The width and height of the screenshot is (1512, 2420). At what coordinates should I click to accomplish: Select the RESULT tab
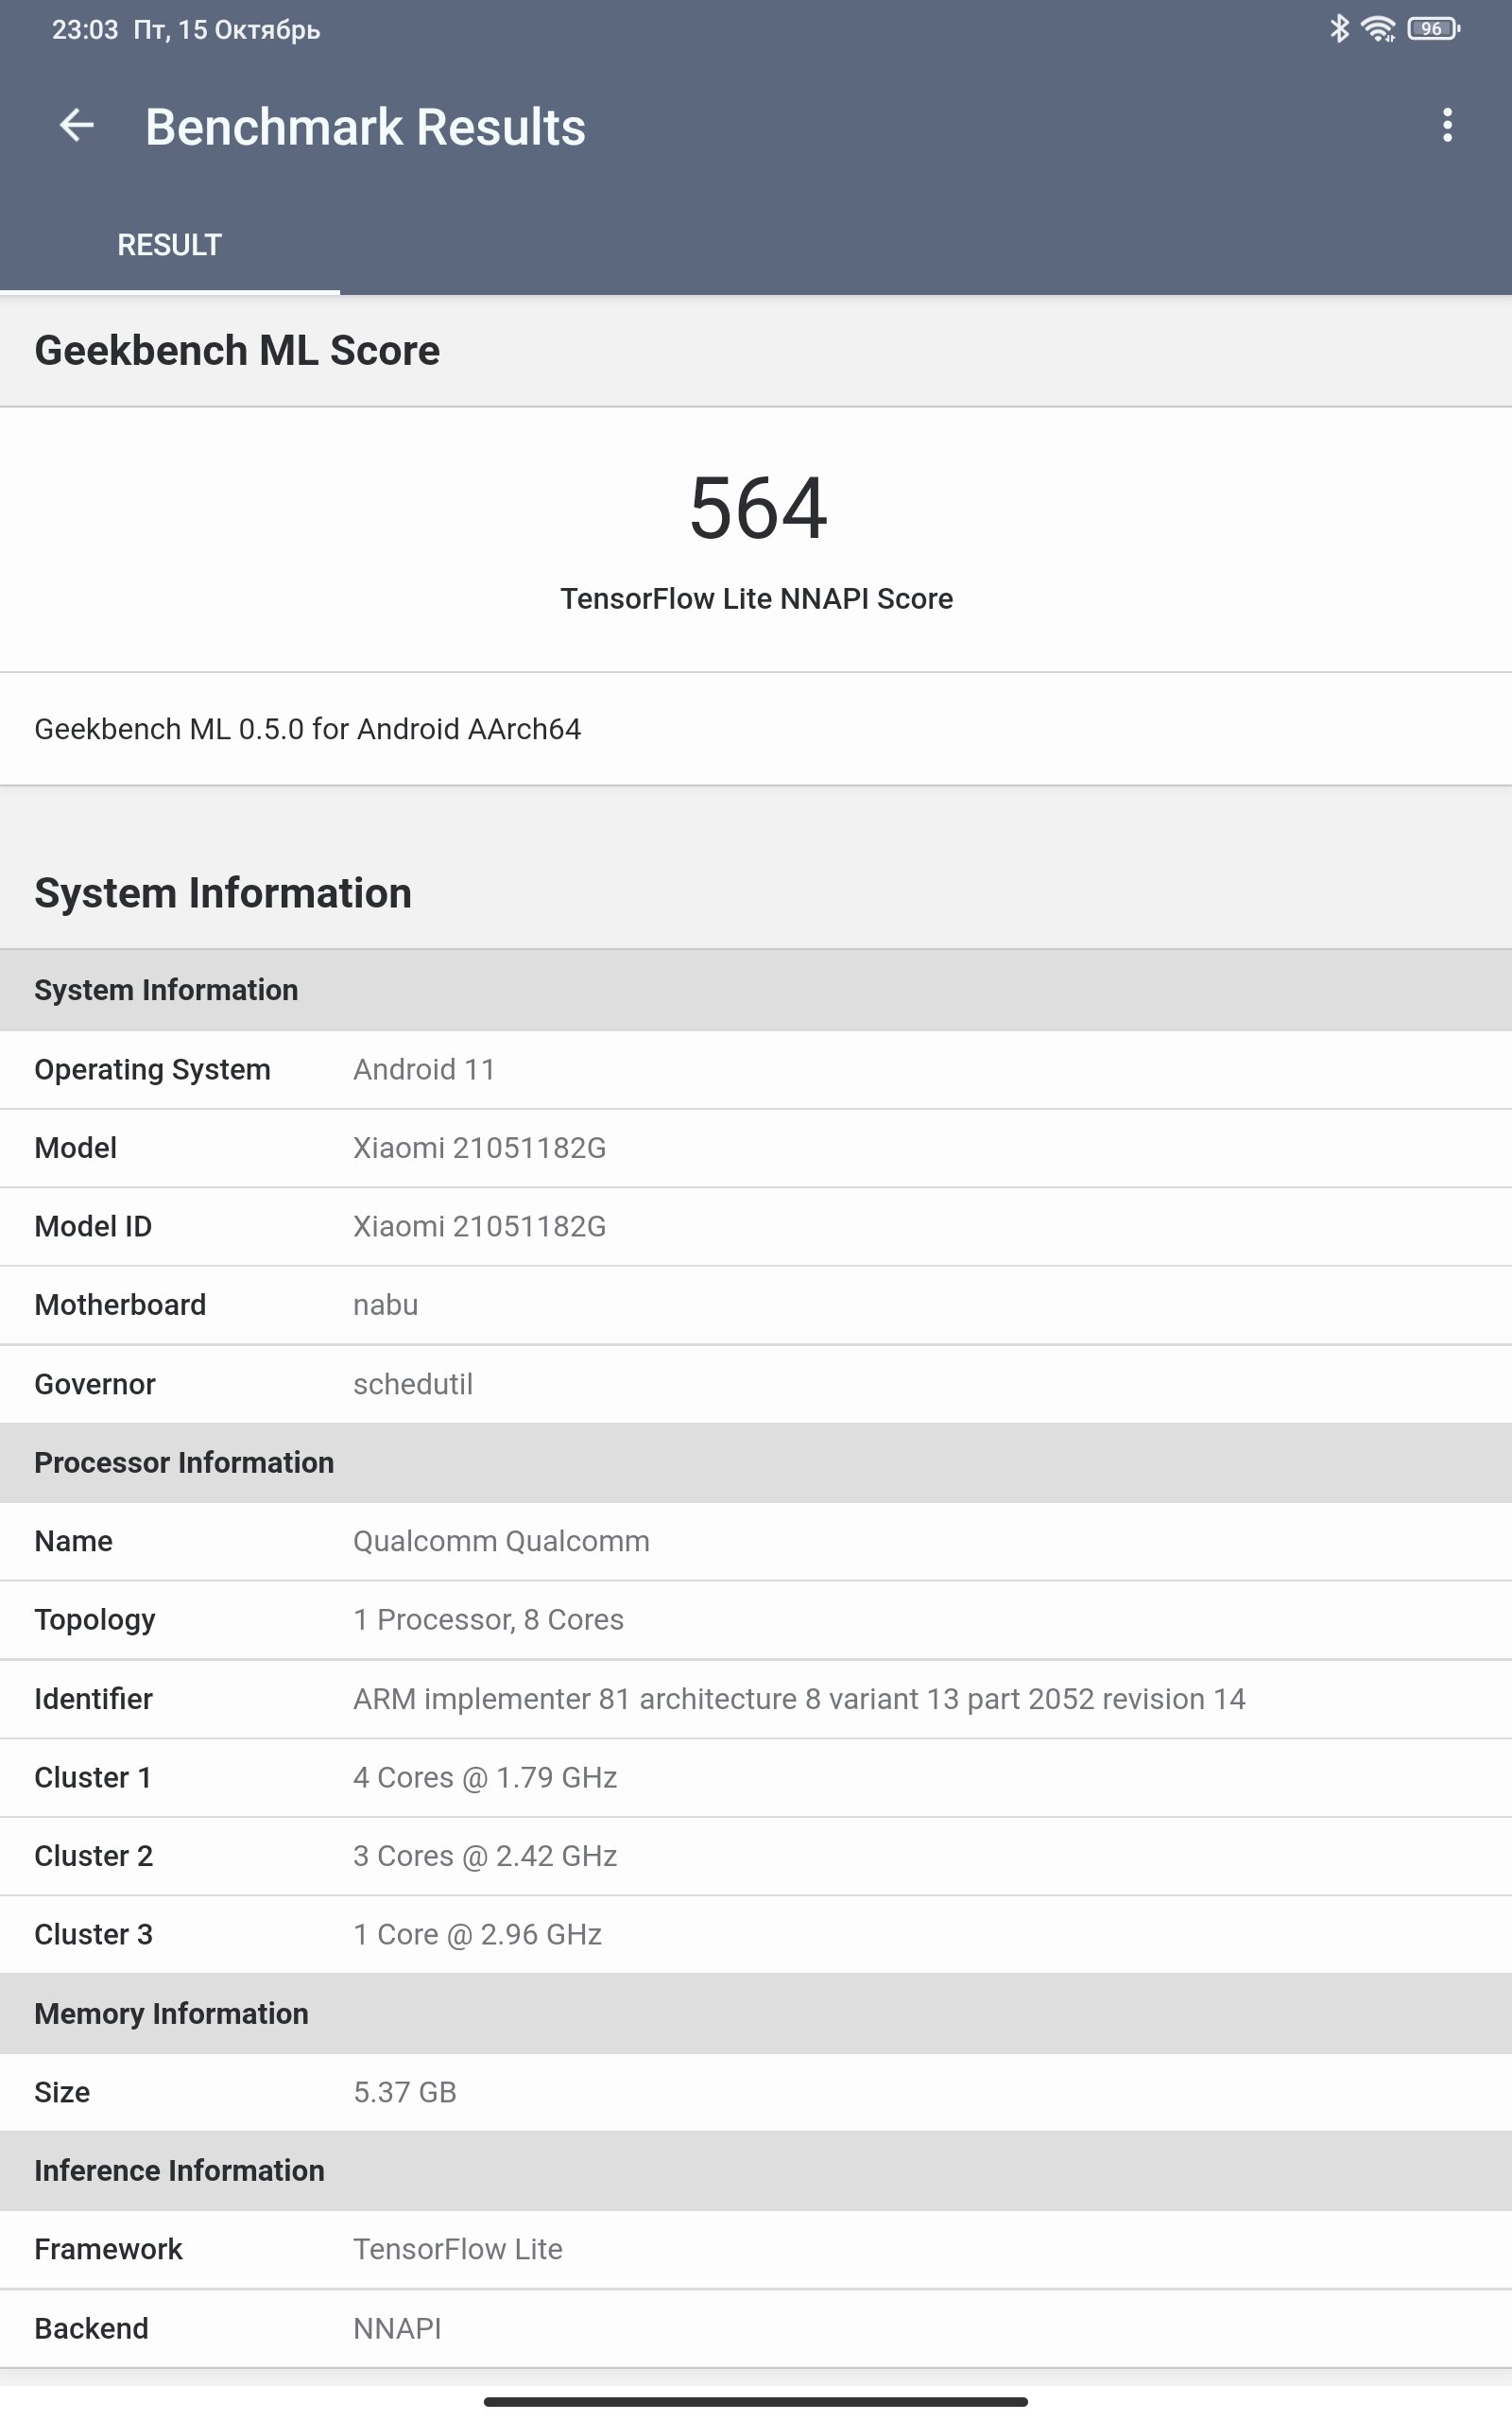[169, 245]
